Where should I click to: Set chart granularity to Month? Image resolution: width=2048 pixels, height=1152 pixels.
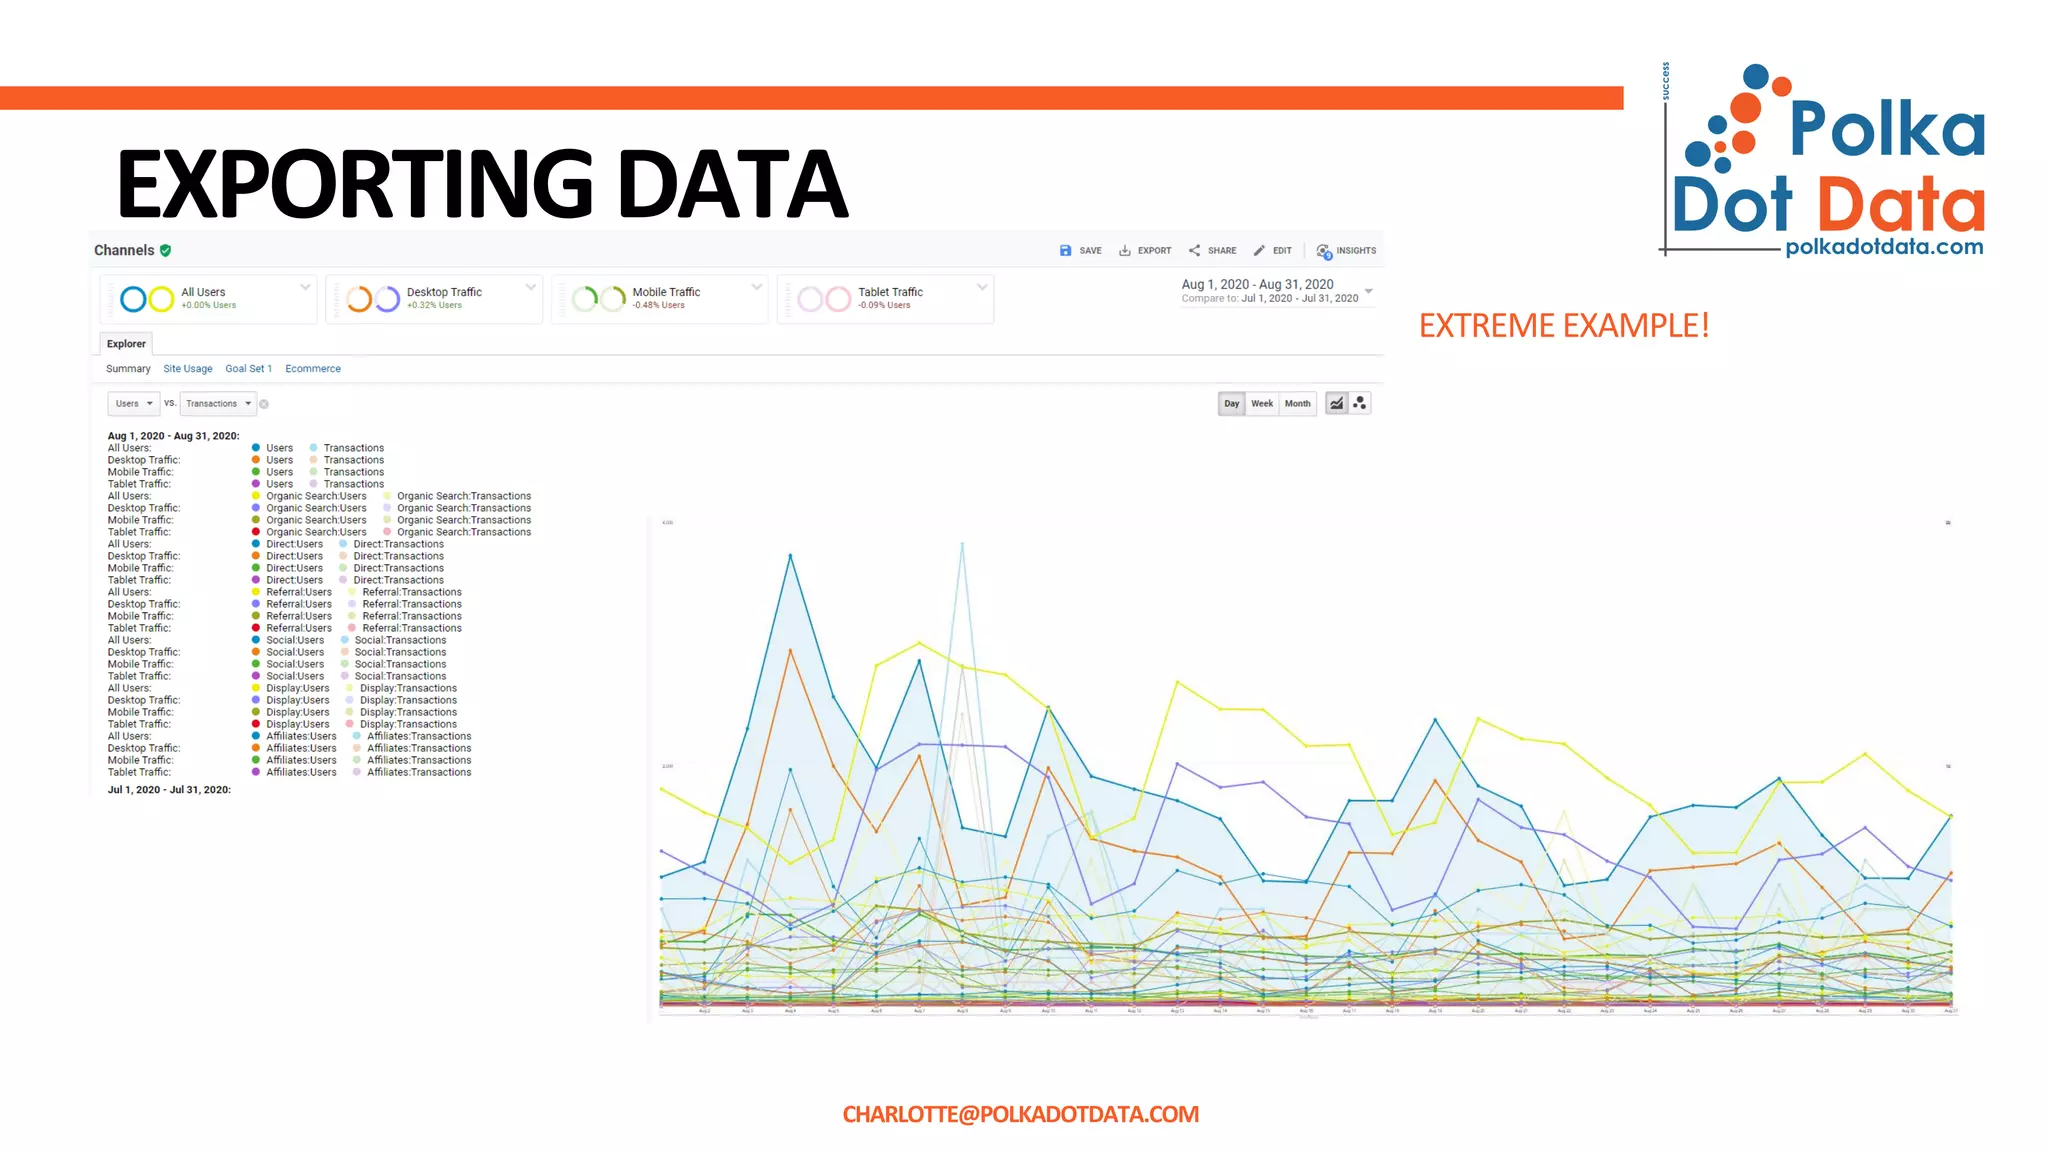(1298, 404)
